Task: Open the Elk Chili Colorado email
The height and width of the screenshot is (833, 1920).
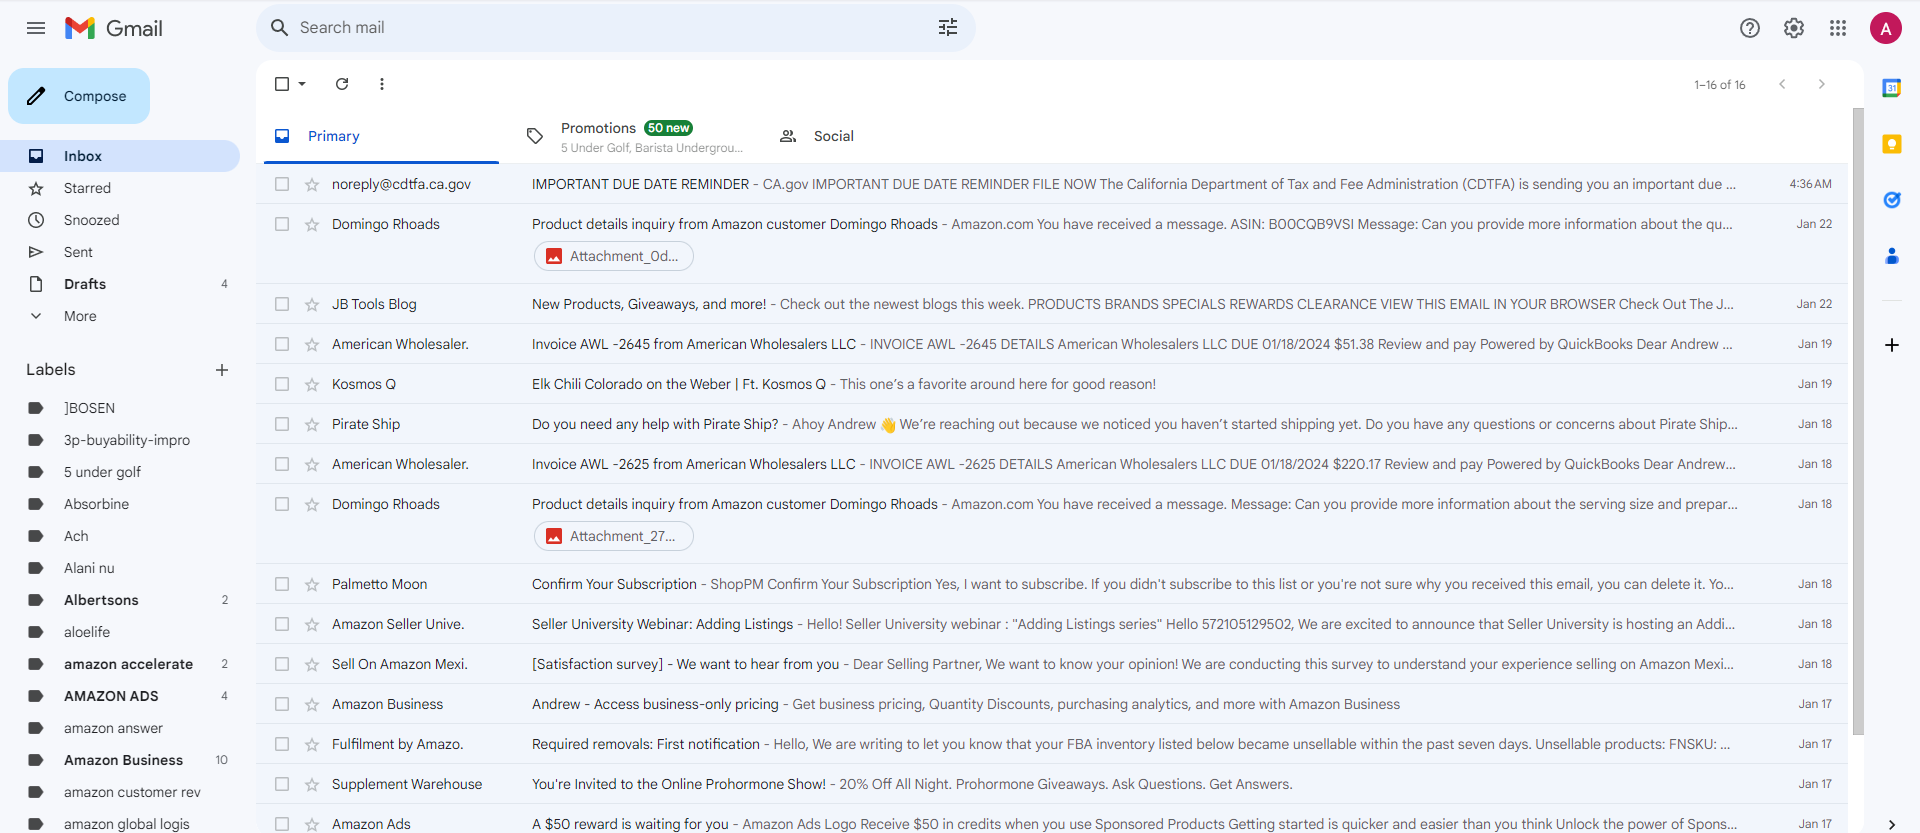Action: coord(1052,384)
